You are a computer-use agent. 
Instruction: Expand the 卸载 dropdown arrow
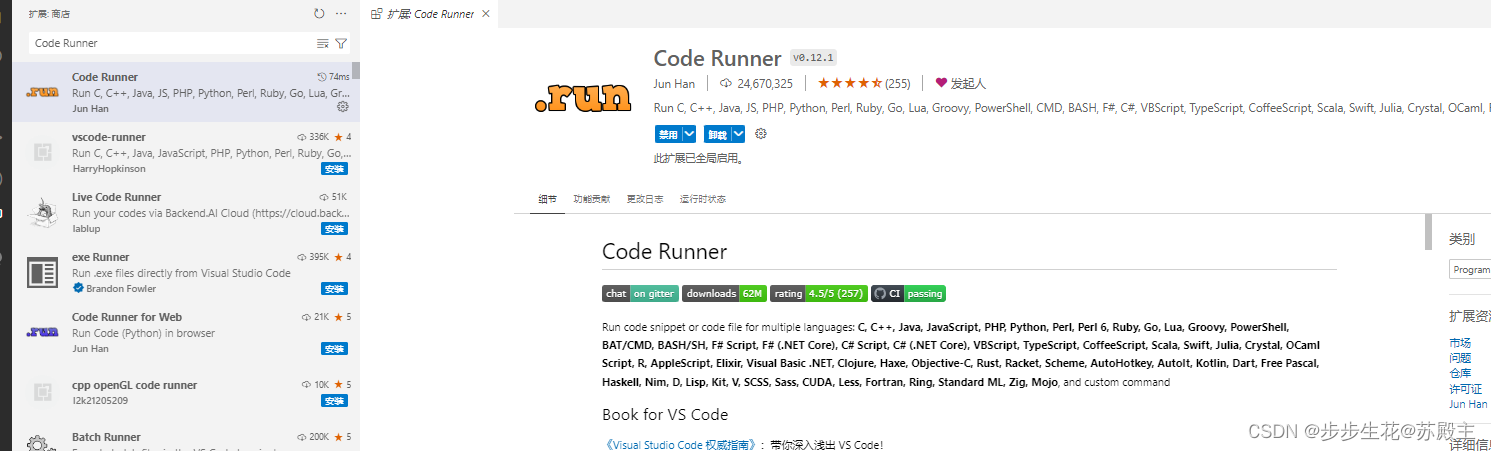point(739,134)
